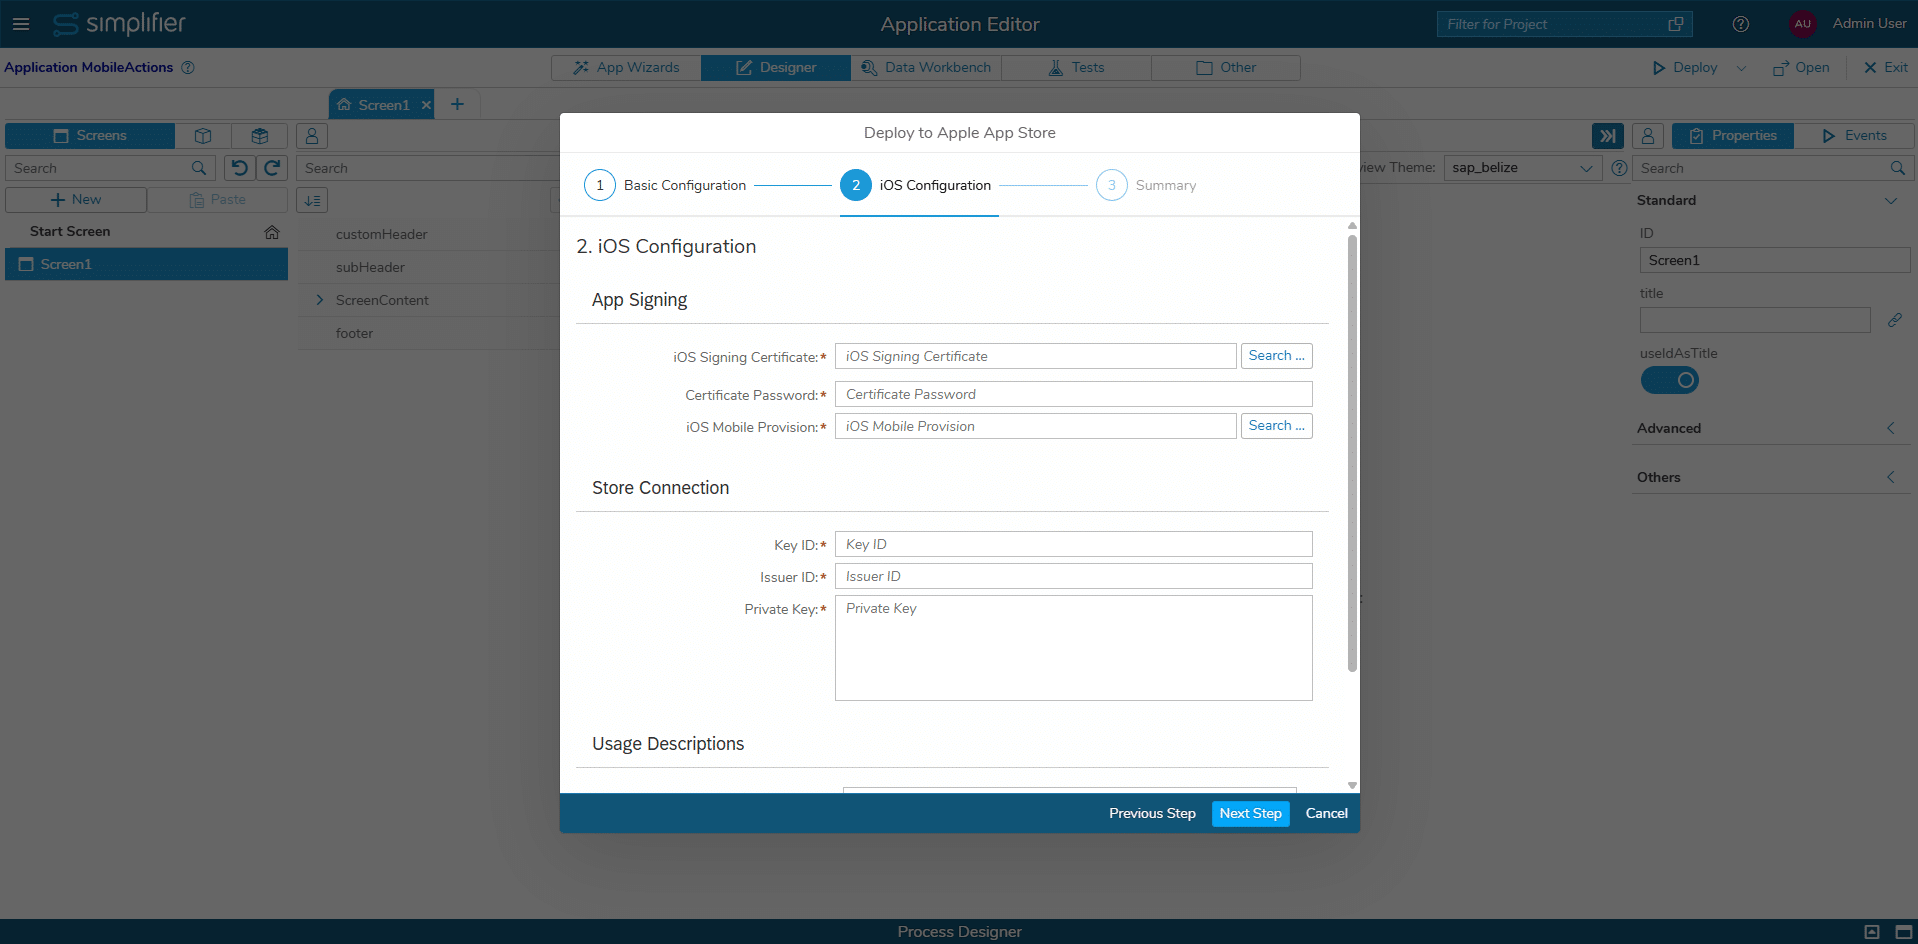
Task: Focus the Certificate Password field
Action: (1073, 394)
